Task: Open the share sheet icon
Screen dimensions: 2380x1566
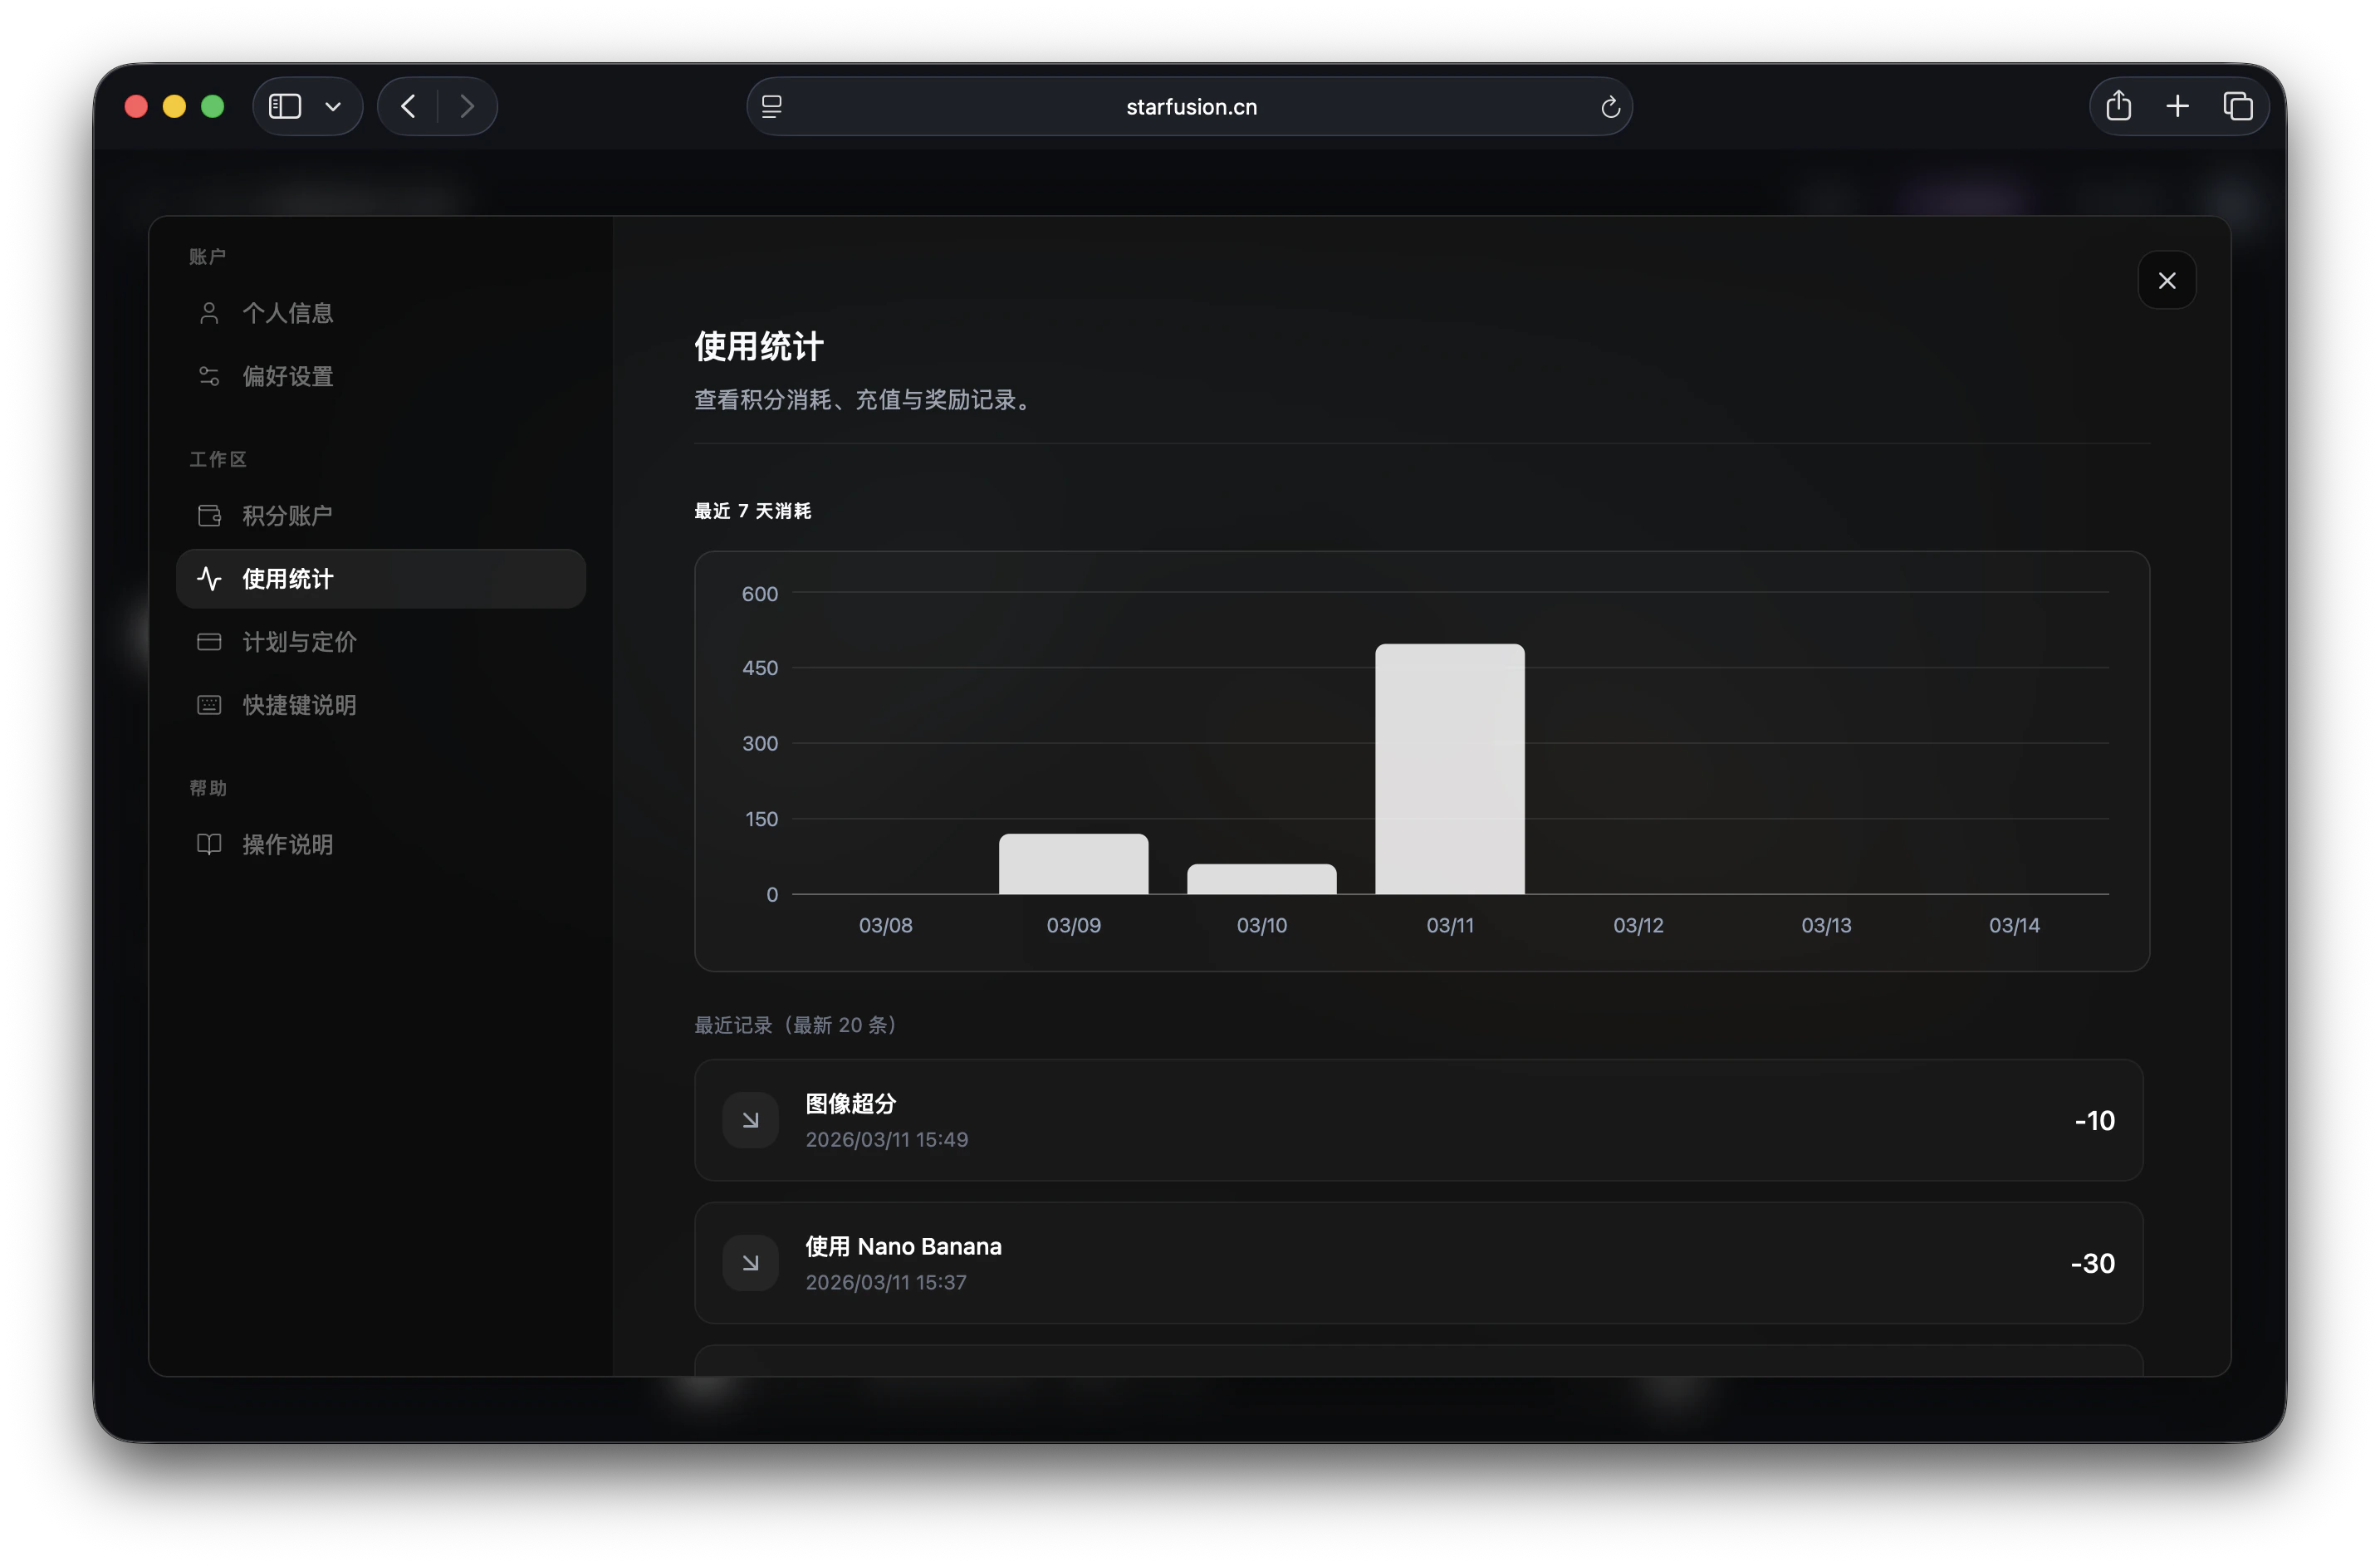Action: pos(2118,106)
